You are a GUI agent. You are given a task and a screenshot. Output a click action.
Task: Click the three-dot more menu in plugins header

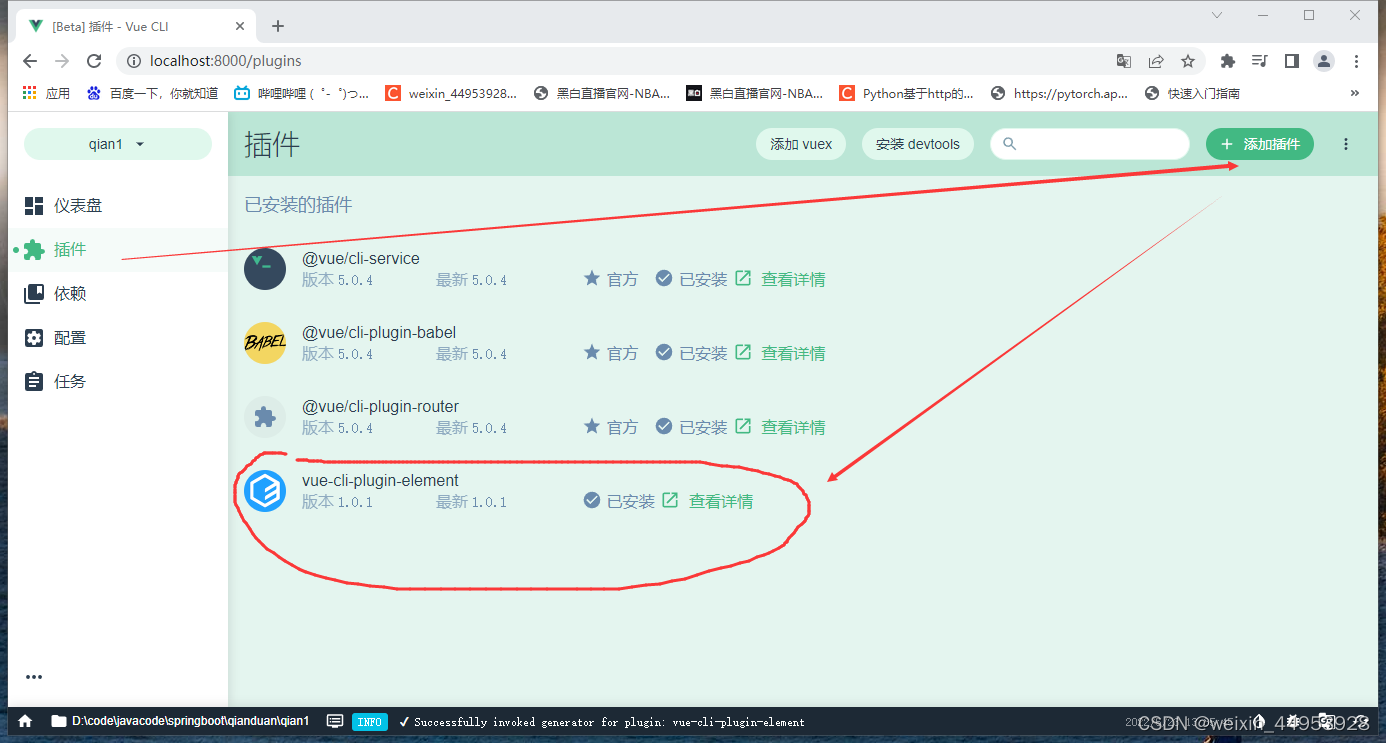(x=1346, y=144)
